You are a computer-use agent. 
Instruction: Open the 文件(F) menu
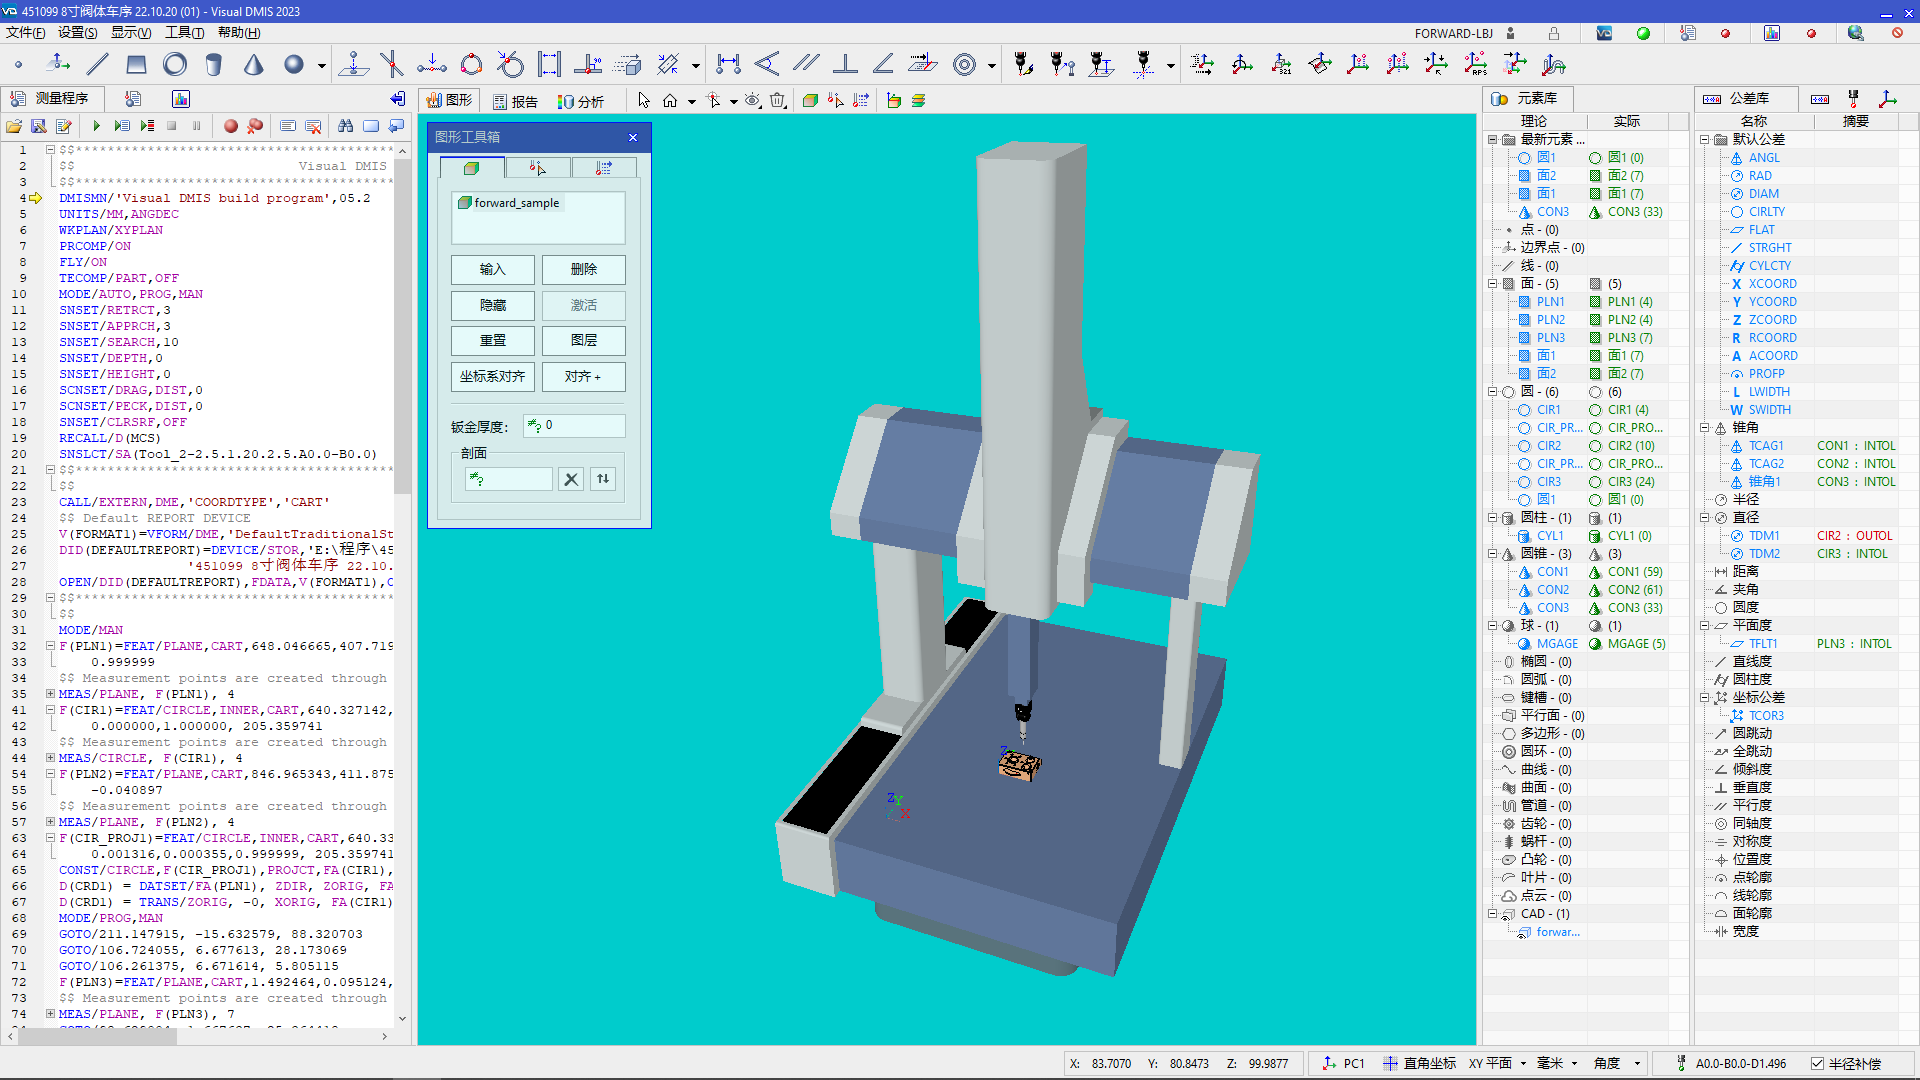pyautogui.click(x=26, y=33)
